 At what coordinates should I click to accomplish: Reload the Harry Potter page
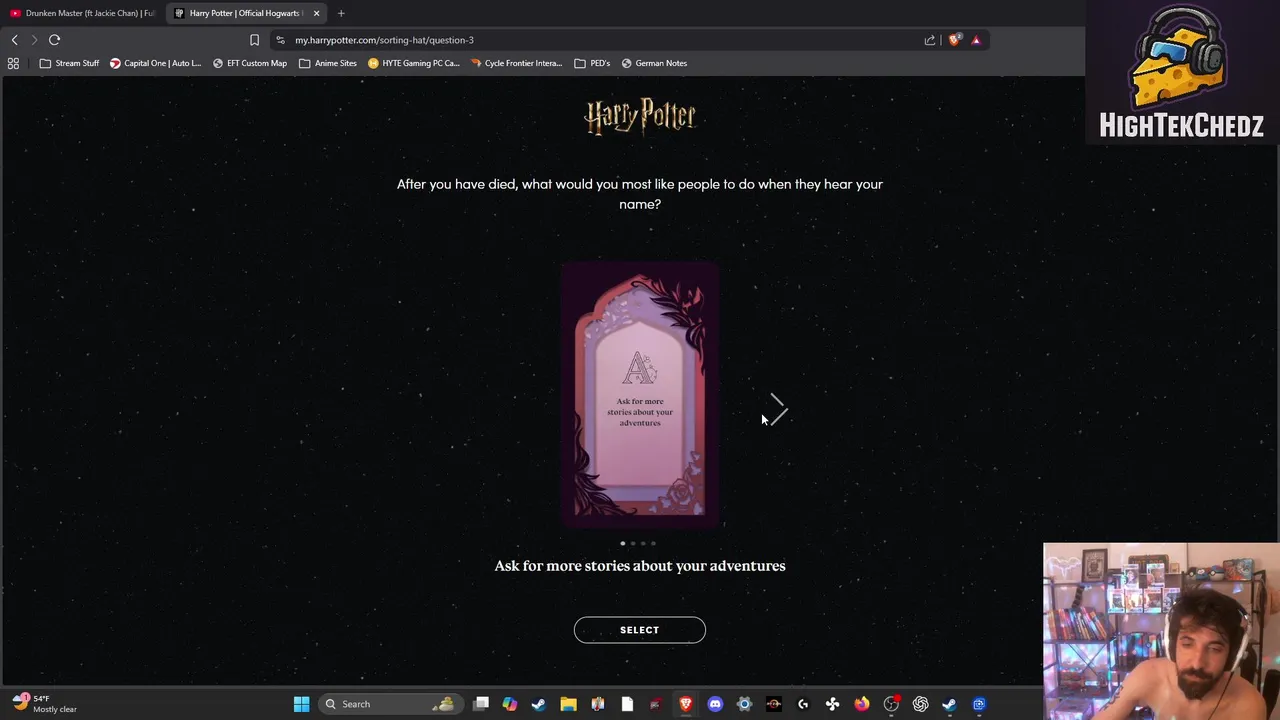click(x=55, y=40)
